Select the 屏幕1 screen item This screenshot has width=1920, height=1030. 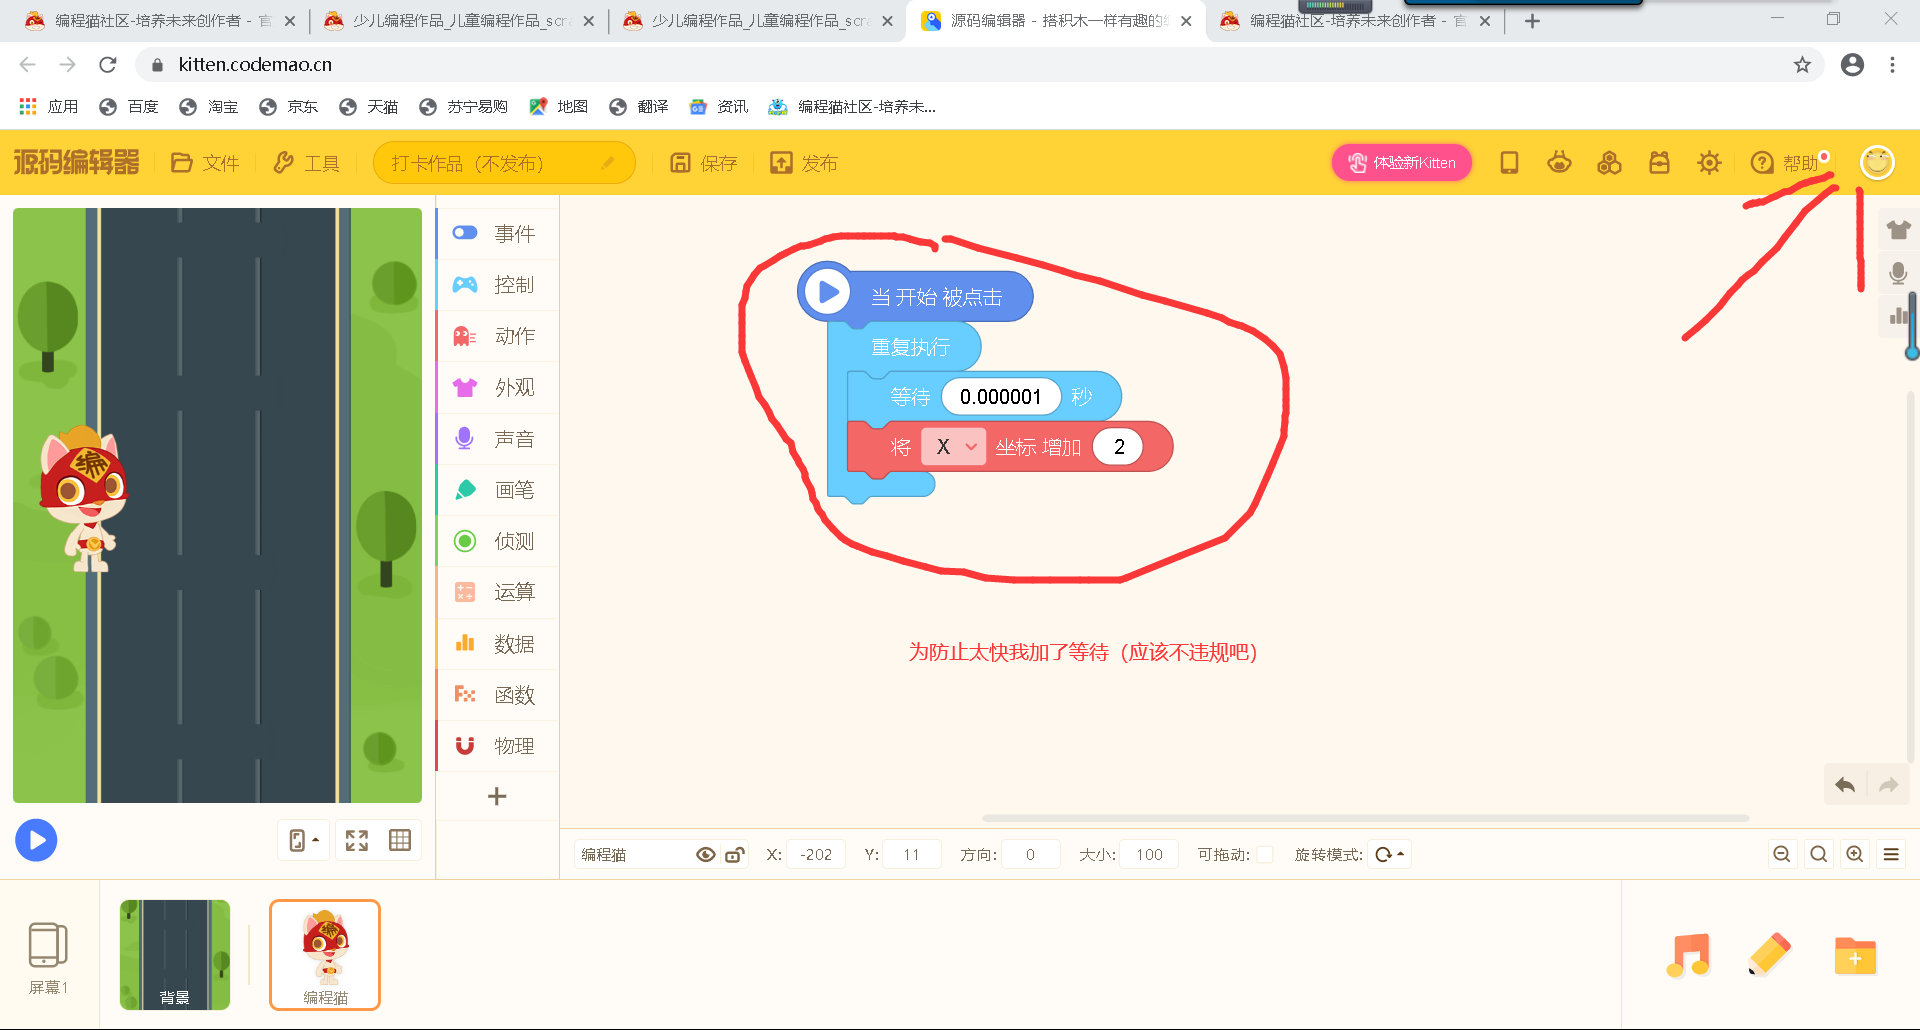tap(48, 957)
